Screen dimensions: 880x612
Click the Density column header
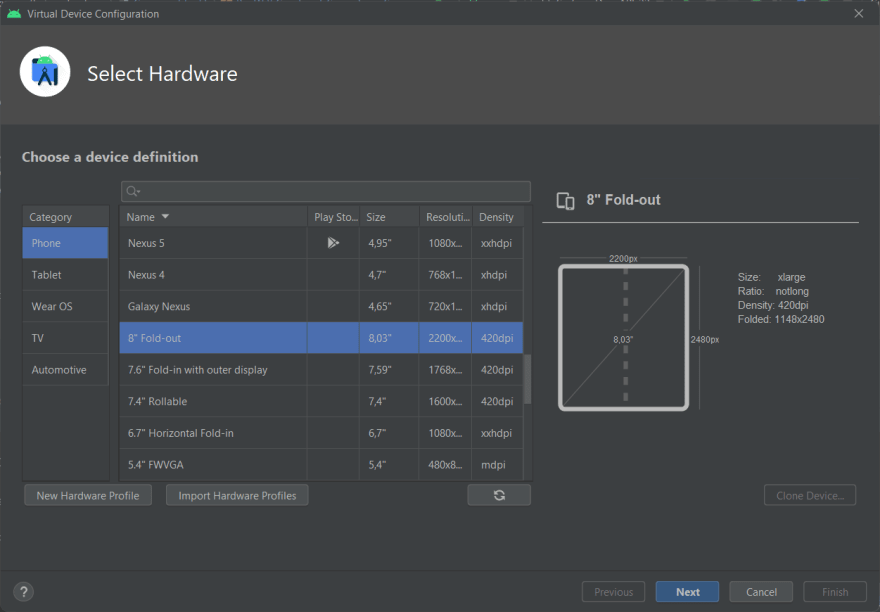[497, 217]
